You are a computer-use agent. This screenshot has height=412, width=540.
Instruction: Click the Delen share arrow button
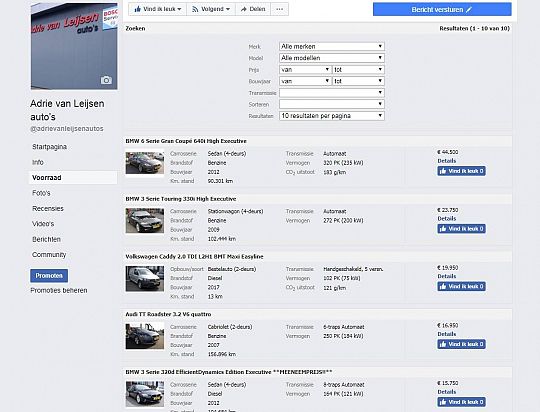(x=253, y=9)
